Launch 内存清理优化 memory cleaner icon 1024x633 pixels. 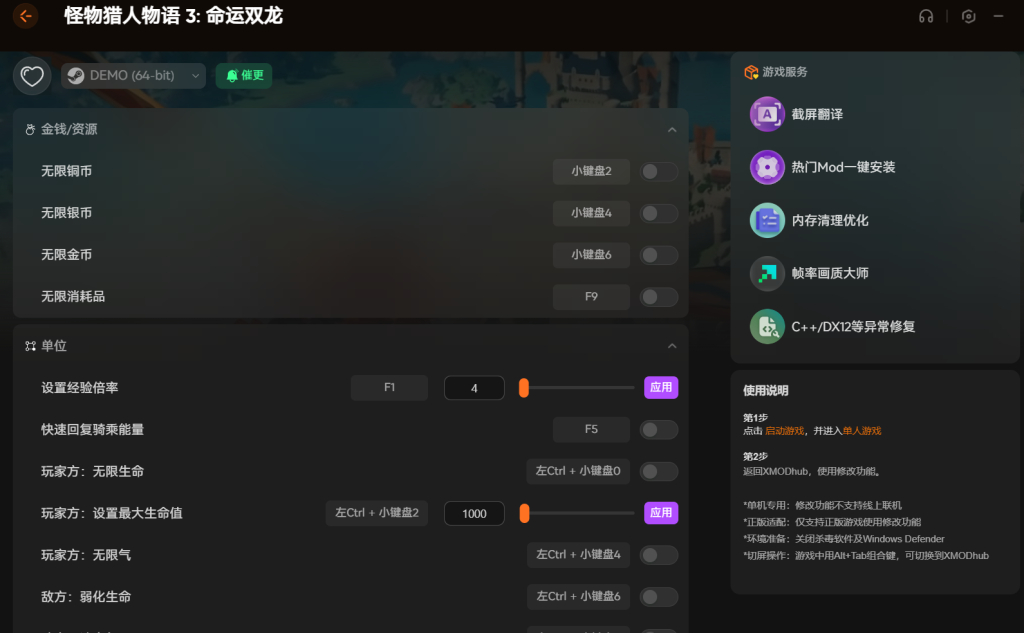pyautogui.click(x=767, y=220)
